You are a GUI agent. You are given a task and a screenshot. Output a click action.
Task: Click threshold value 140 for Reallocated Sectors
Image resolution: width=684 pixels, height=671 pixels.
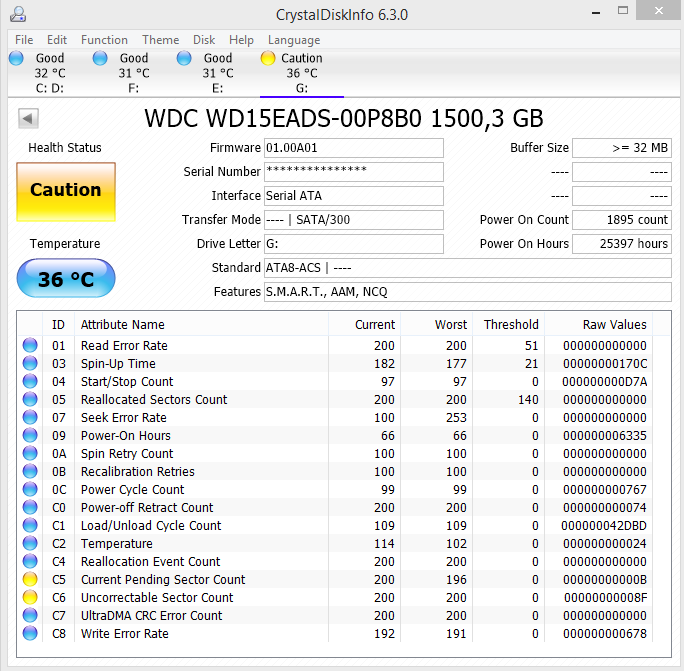click(528, 400)
